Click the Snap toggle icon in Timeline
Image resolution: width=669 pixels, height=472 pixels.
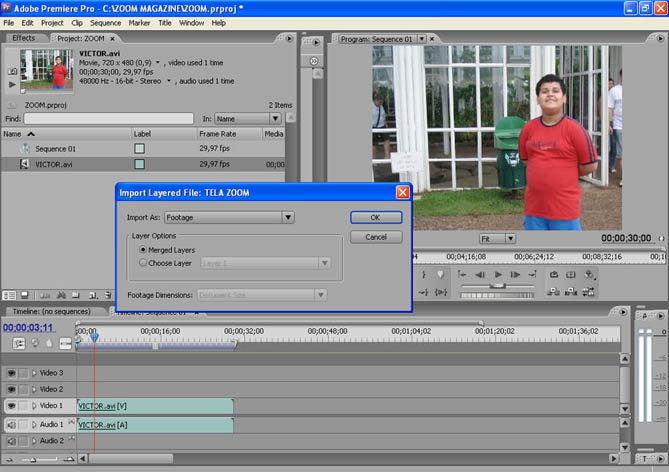(19, 343)
